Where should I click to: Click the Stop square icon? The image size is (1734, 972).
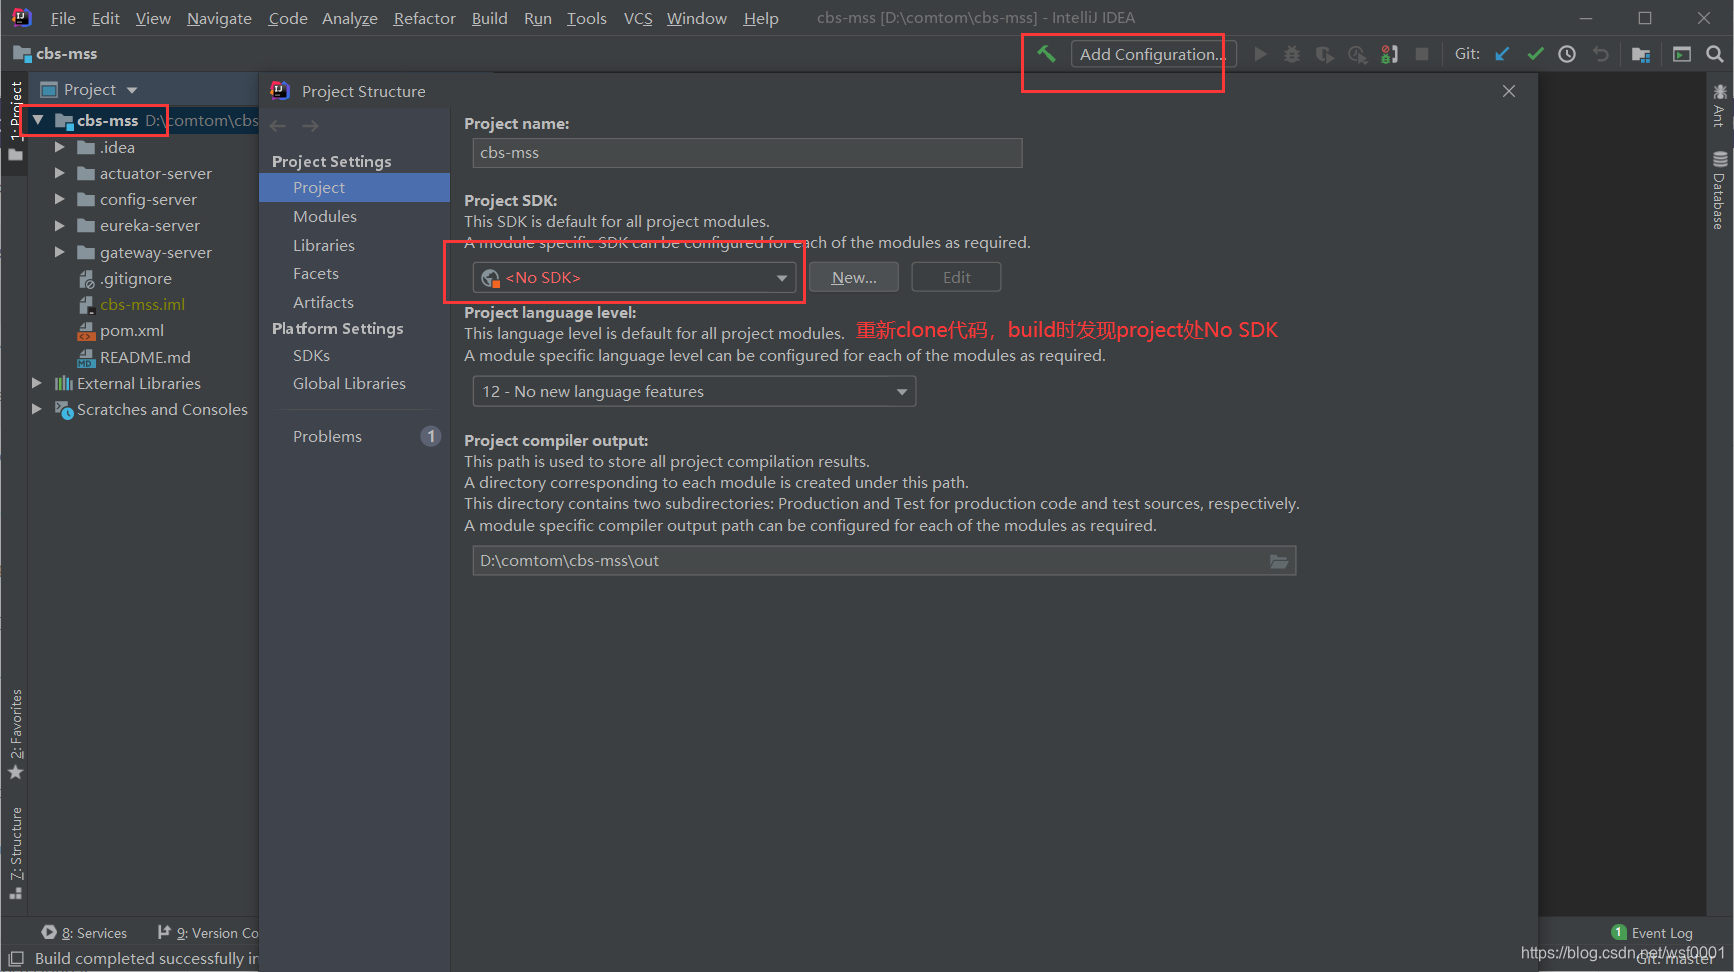tap(1422, 54)
